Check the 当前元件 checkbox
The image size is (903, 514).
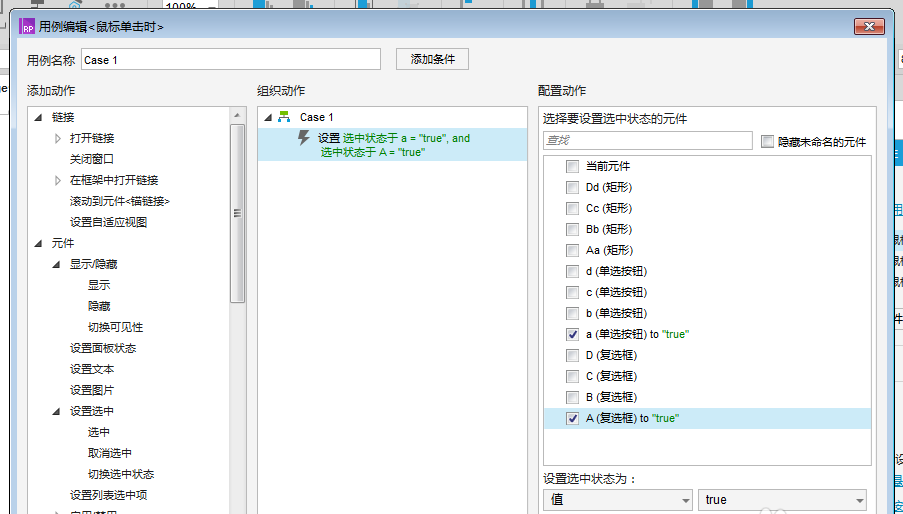[x=572, y=166]
